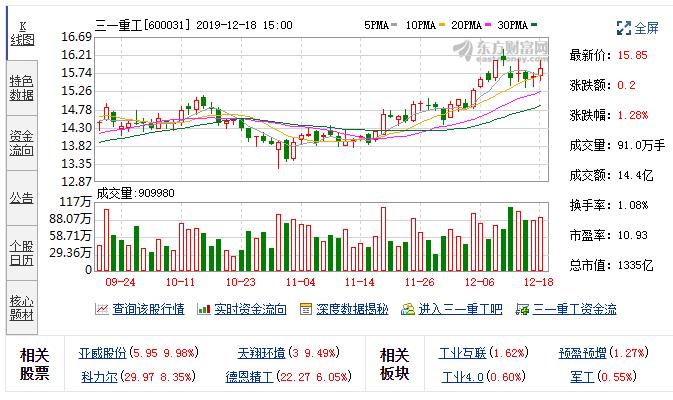
Task: Open the 公告 tab
Action: coord(22,198)
